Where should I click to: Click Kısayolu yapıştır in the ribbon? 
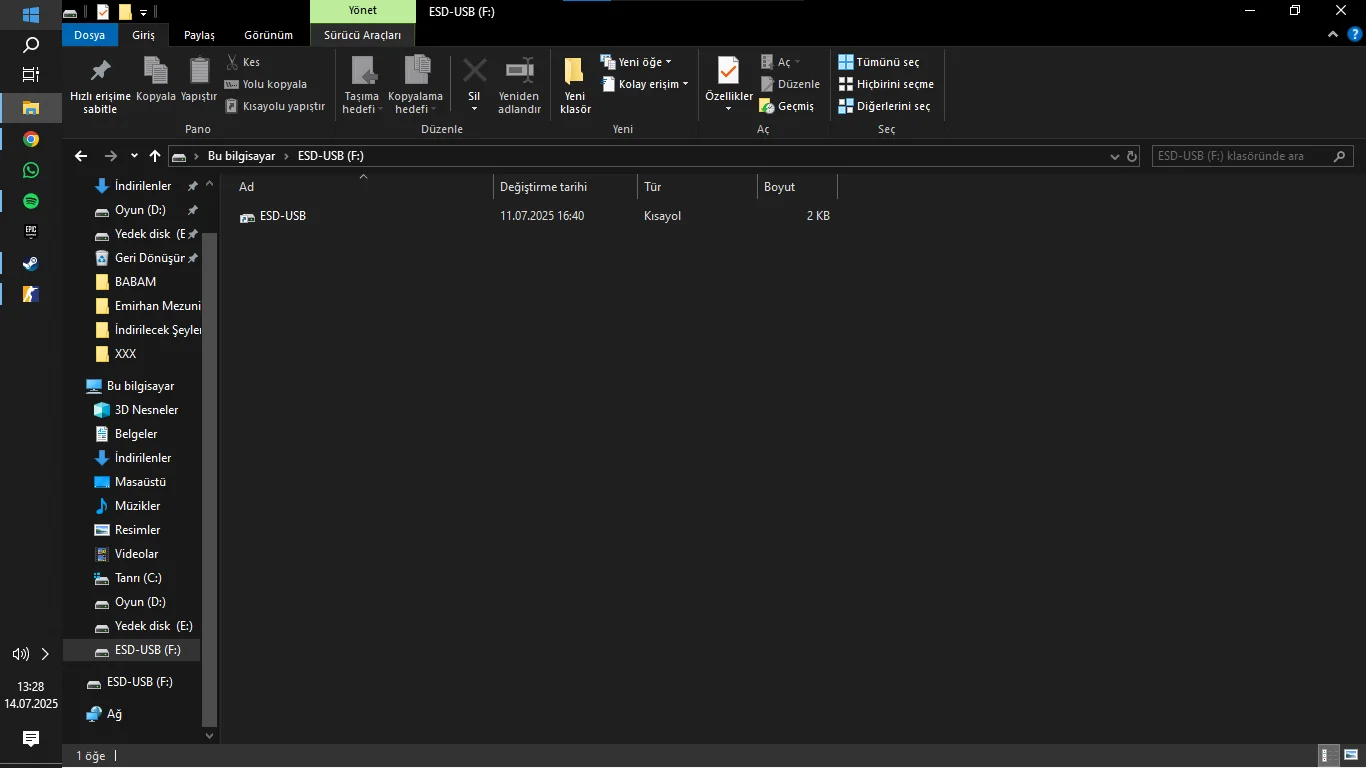coord(276,106)
